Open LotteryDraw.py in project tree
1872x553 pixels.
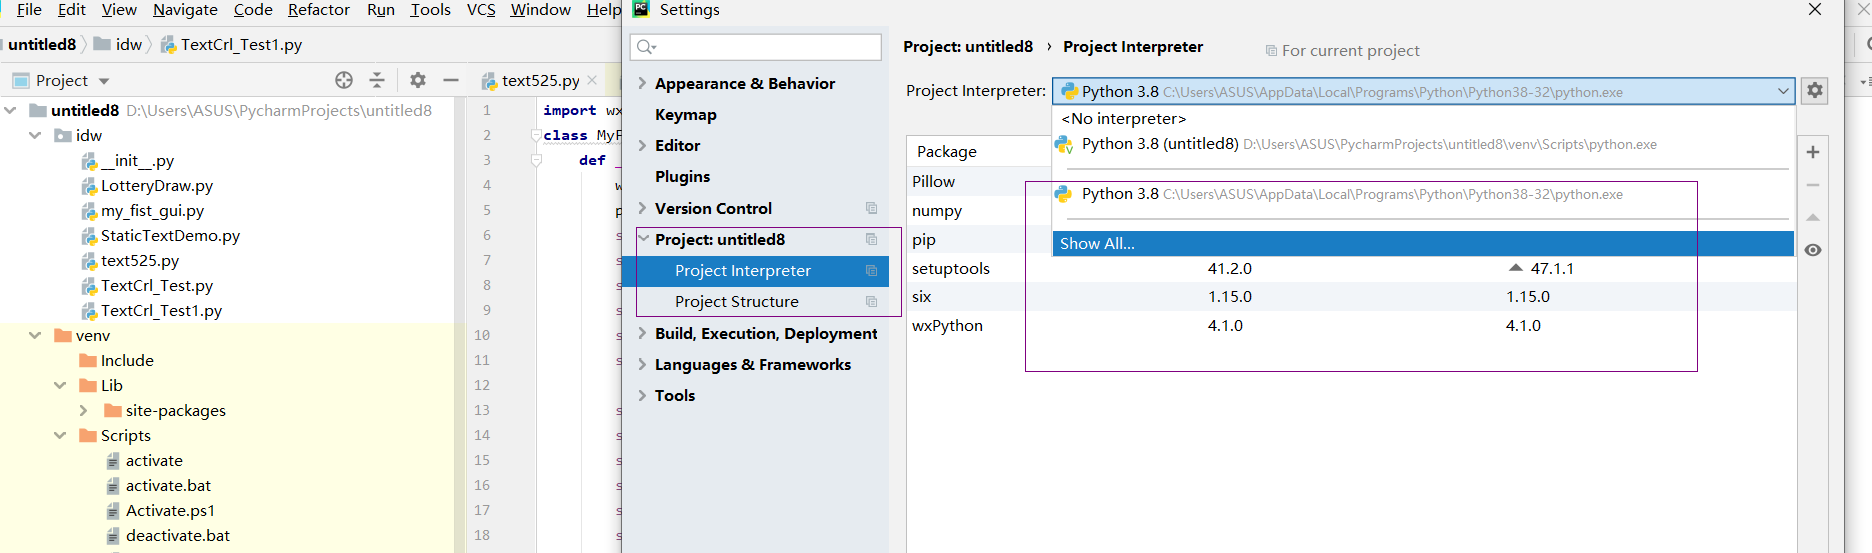pyautogui.click(x=156, y=186)
